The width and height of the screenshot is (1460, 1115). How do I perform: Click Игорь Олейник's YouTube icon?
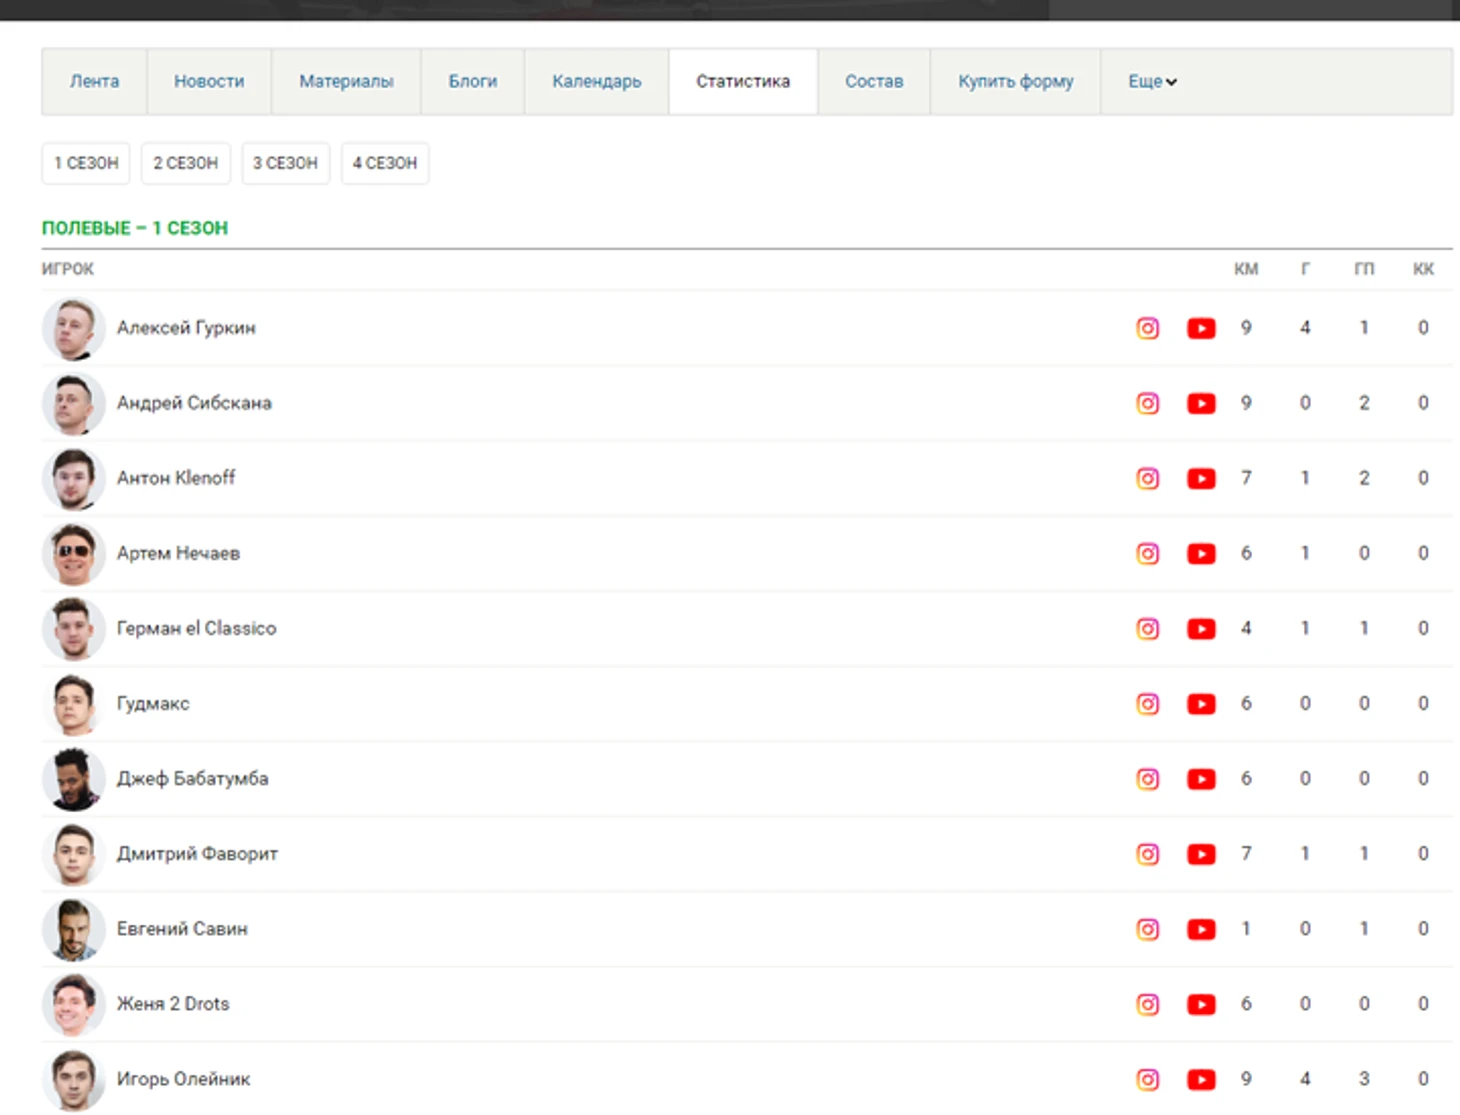[1201, 1079]
